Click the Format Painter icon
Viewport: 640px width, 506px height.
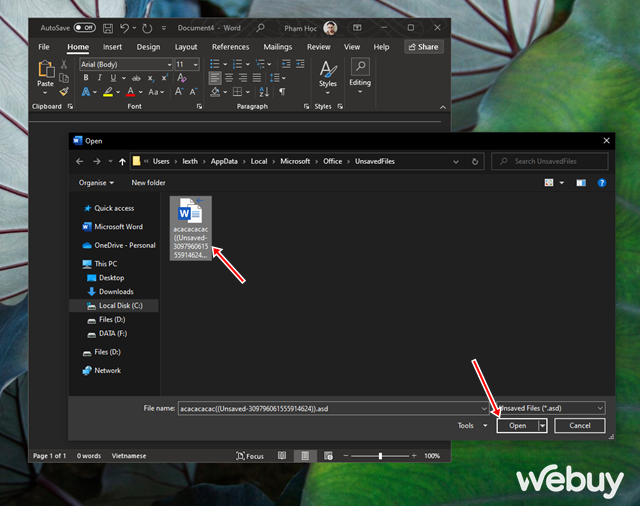[64, 91]
